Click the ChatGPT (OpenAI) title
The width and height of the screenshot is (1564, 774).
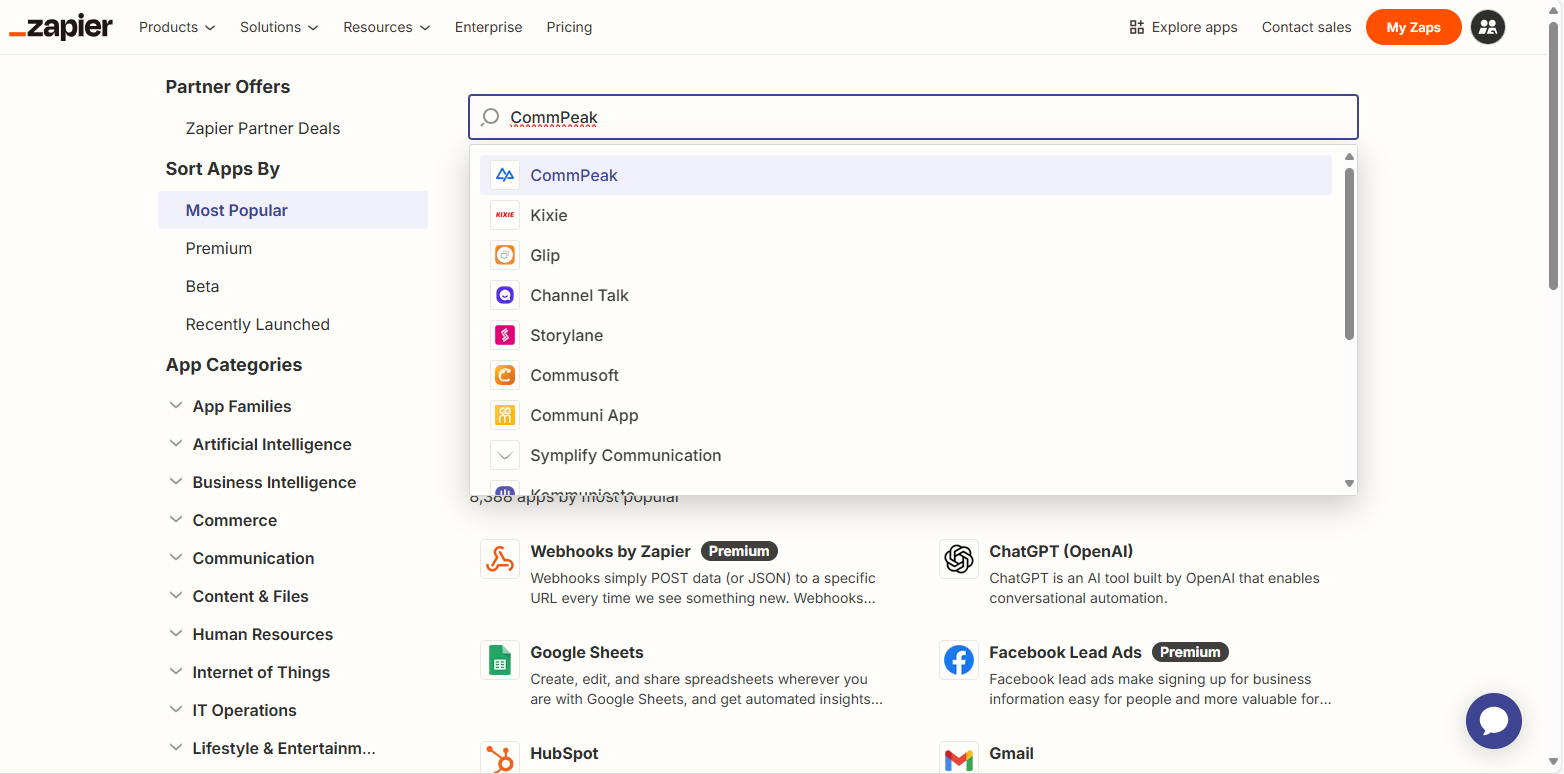point(1061,551)
